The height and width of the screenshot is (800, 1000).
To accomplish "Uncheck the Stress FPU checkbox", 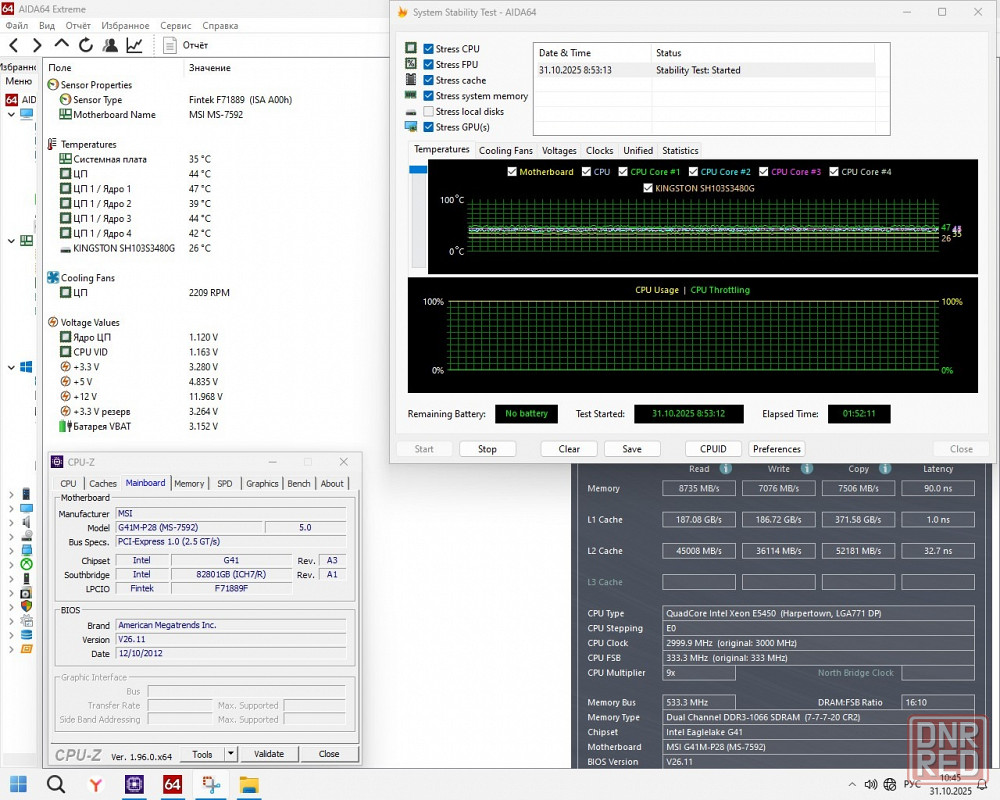I will [x=429, y=65].
